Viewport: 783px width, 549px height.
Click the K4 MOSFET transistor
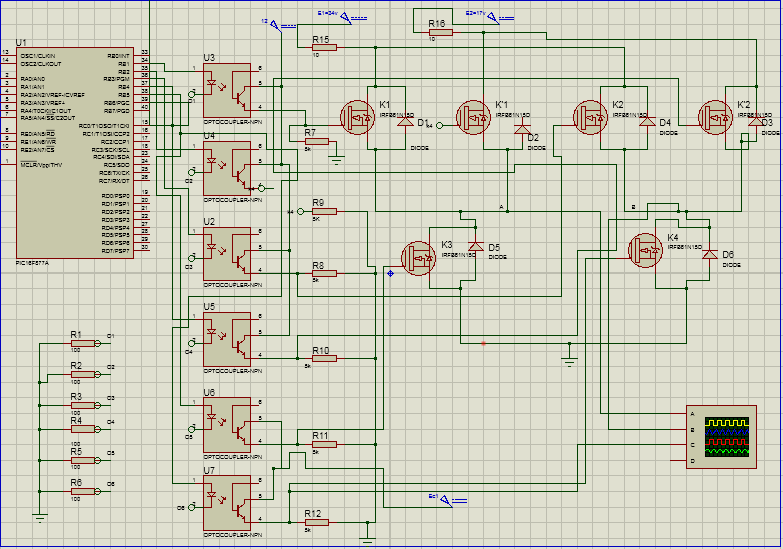643,250
